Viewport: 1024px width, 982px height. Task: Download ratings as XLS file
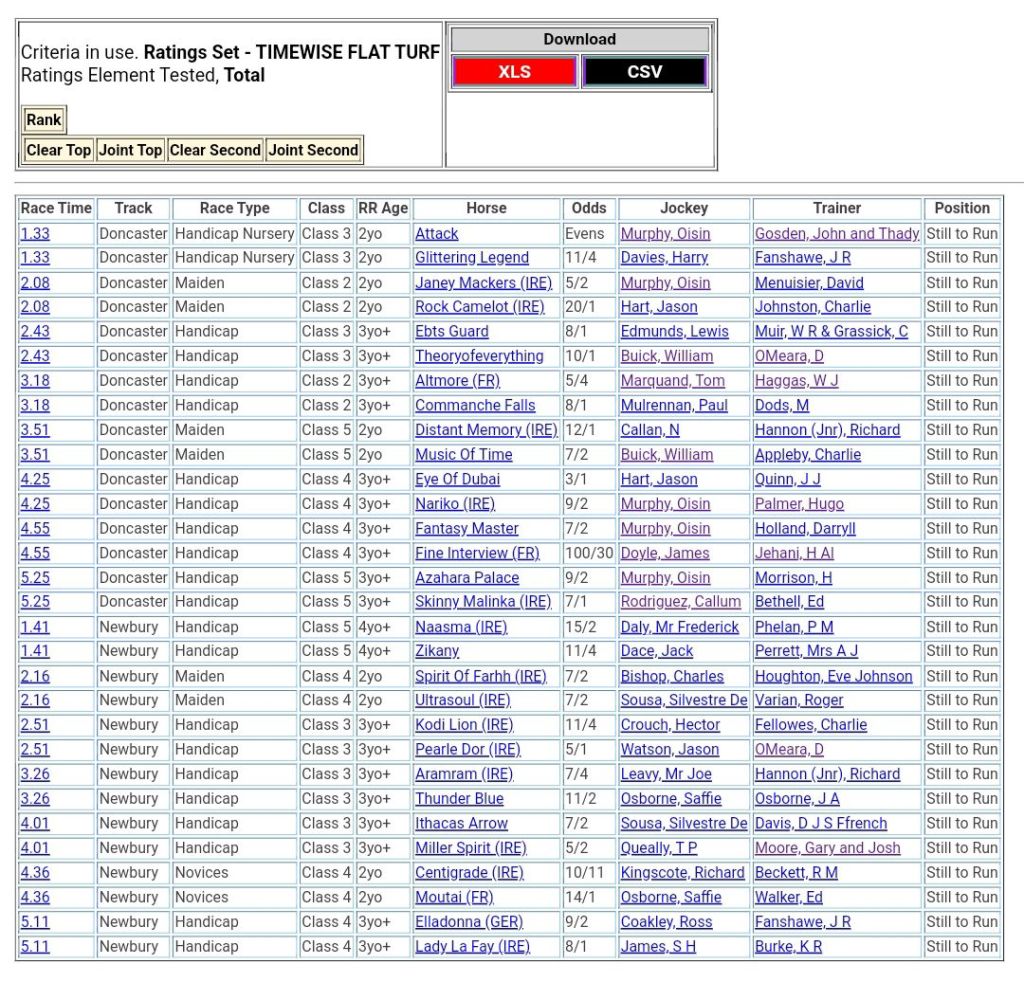tap(514, 72)
